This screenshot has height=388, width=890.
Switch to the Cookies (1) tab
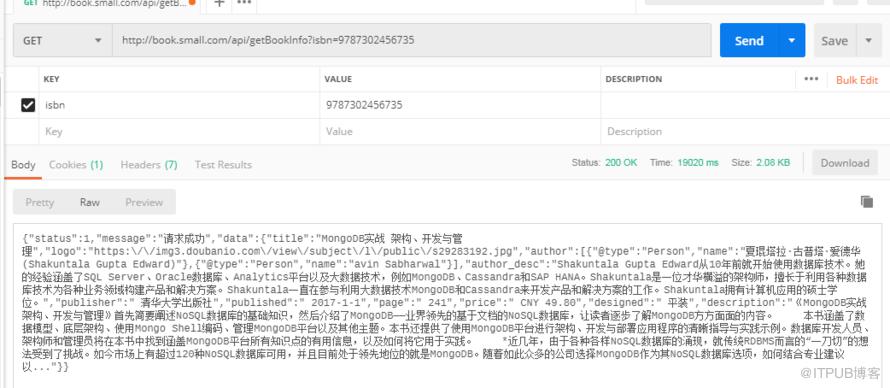coord(75,165)
